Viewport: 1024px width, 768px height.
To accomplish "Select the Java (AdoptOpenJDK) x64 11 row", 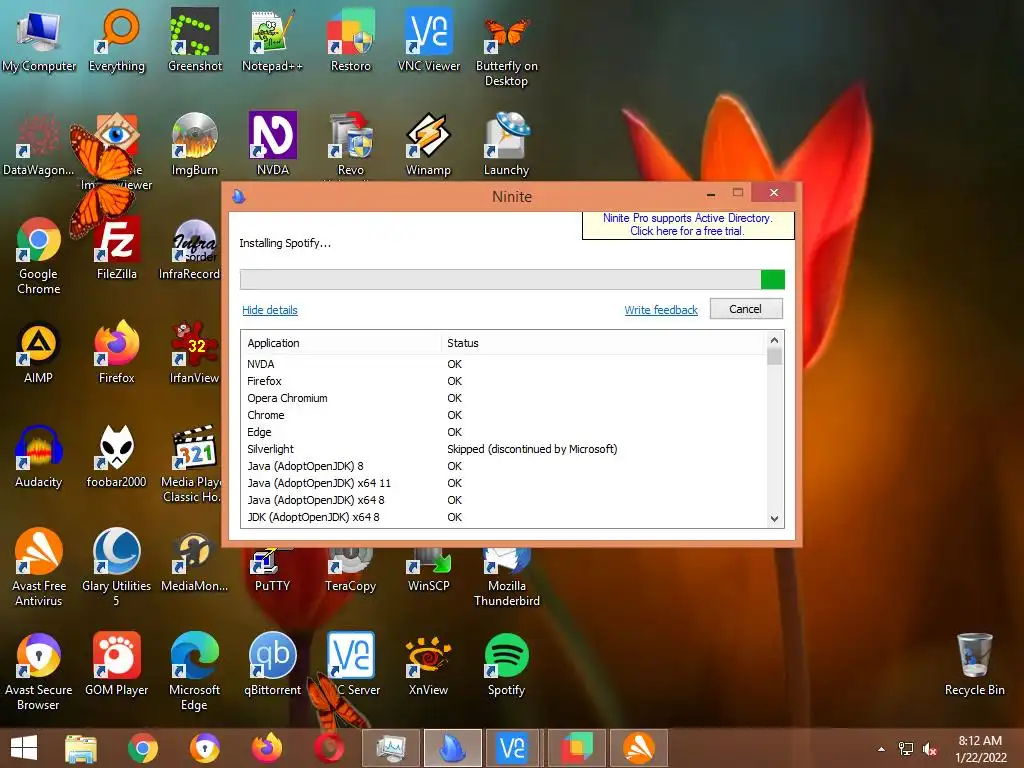I will [504, 483].
